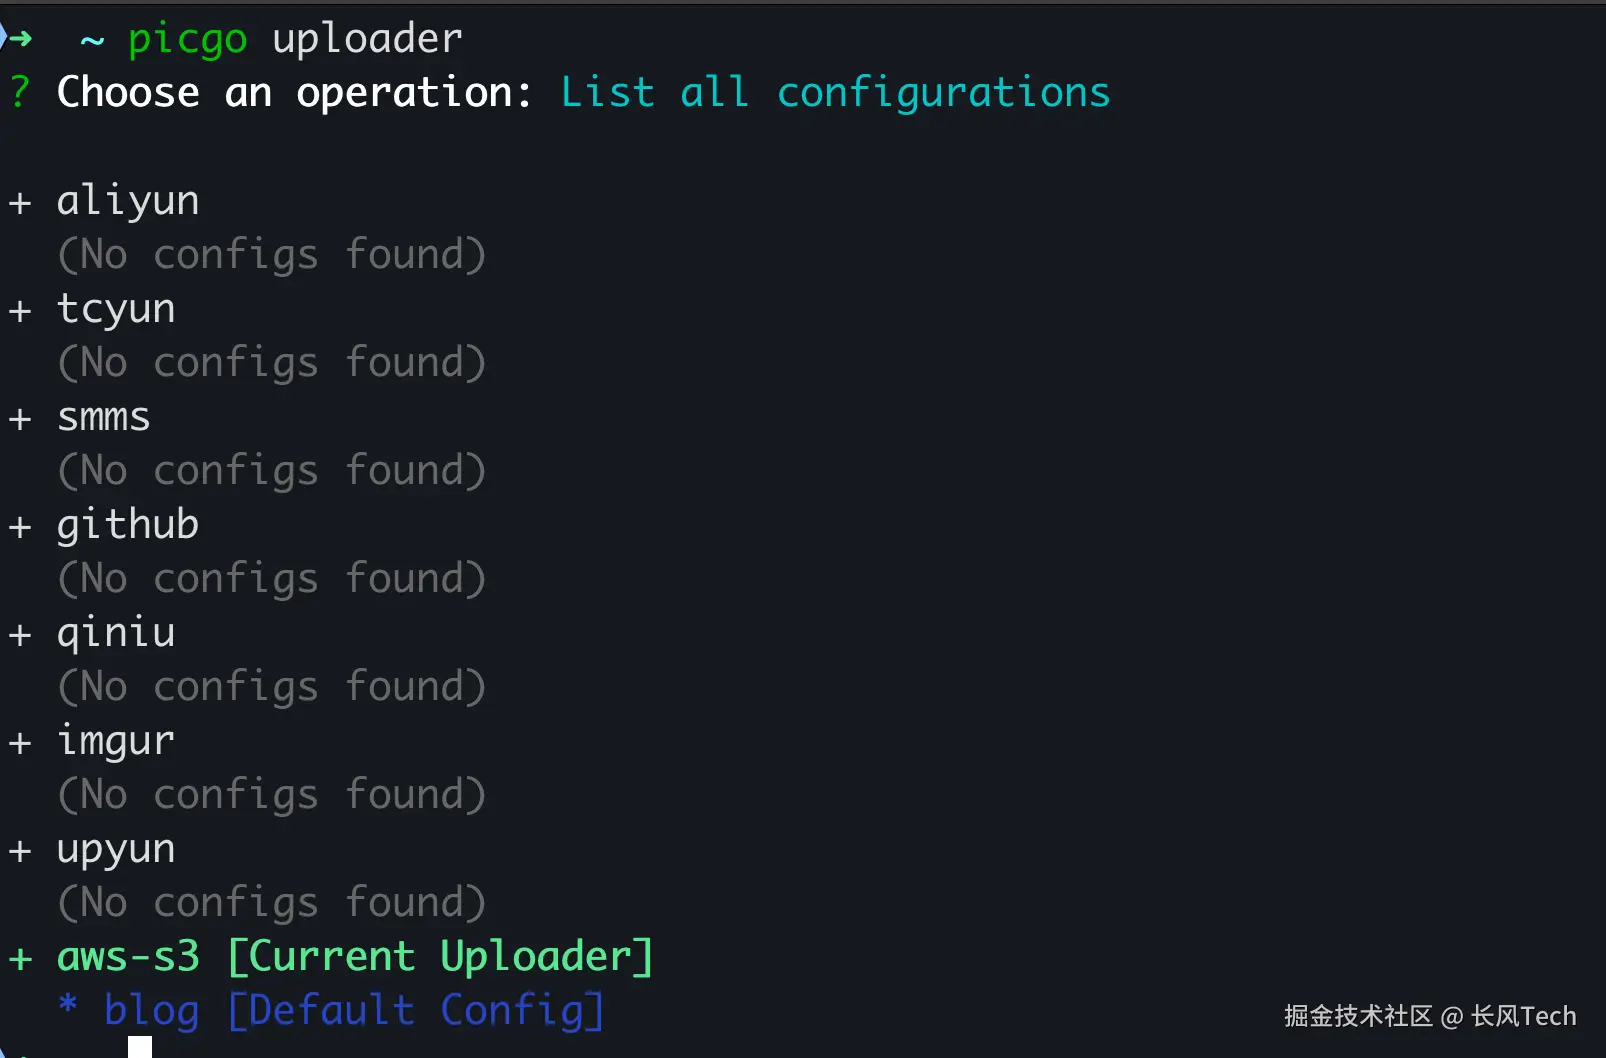Click the plus sign beside aliyun

tap(20, 203)
